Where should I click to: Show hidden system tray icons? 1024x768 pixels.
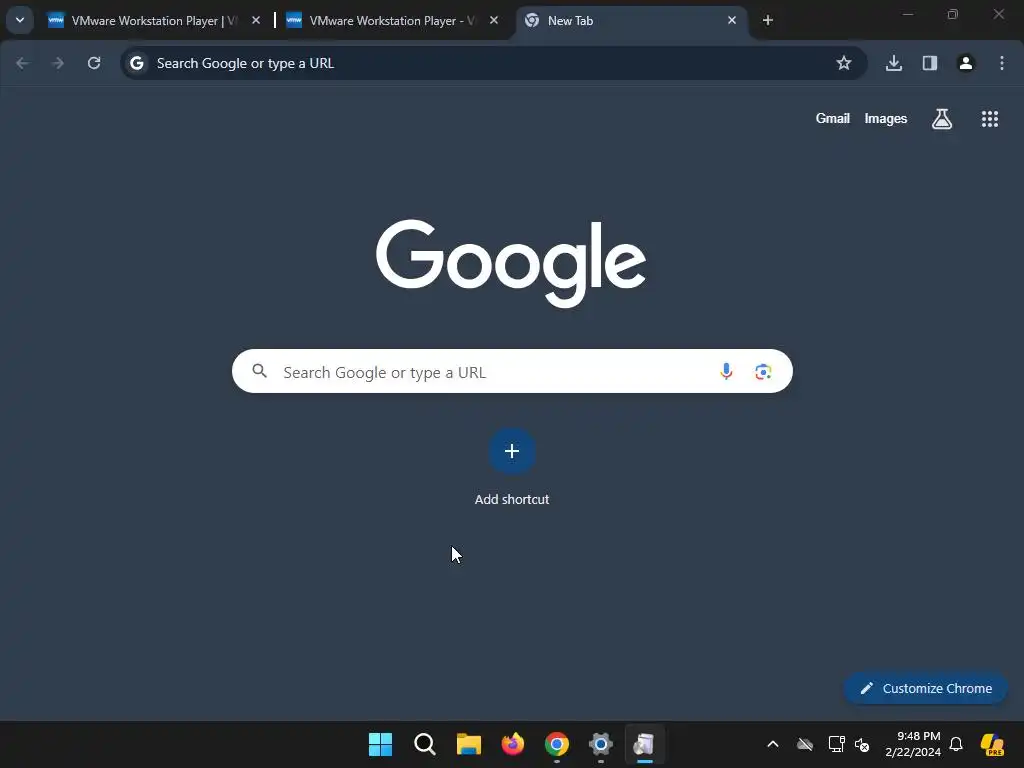[x=773, y=744]
